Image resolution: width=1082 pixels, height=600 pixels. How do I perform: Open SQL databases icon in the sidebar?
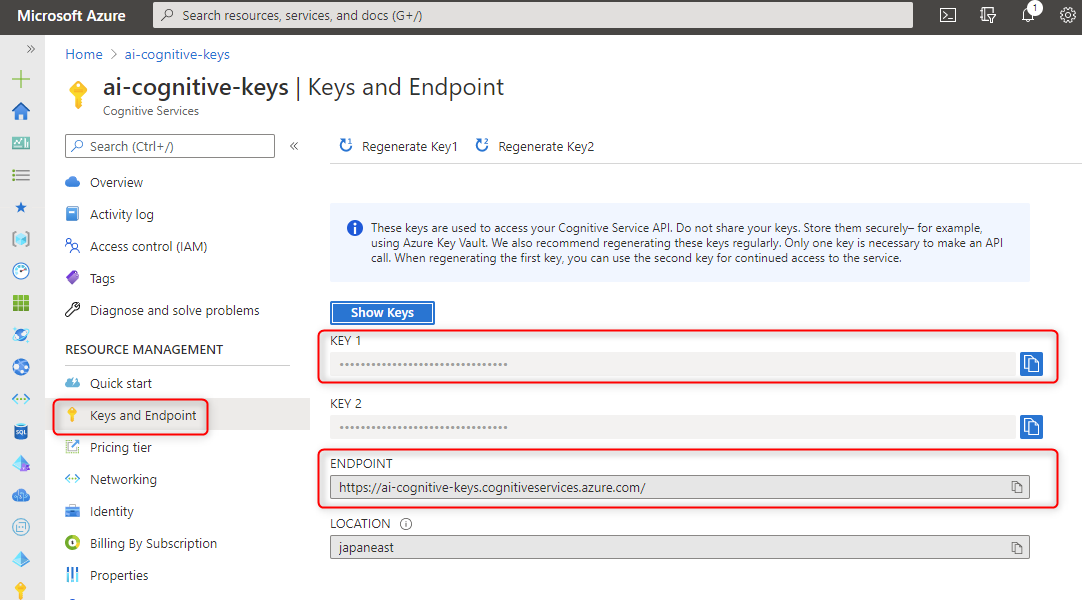[21, 431]
